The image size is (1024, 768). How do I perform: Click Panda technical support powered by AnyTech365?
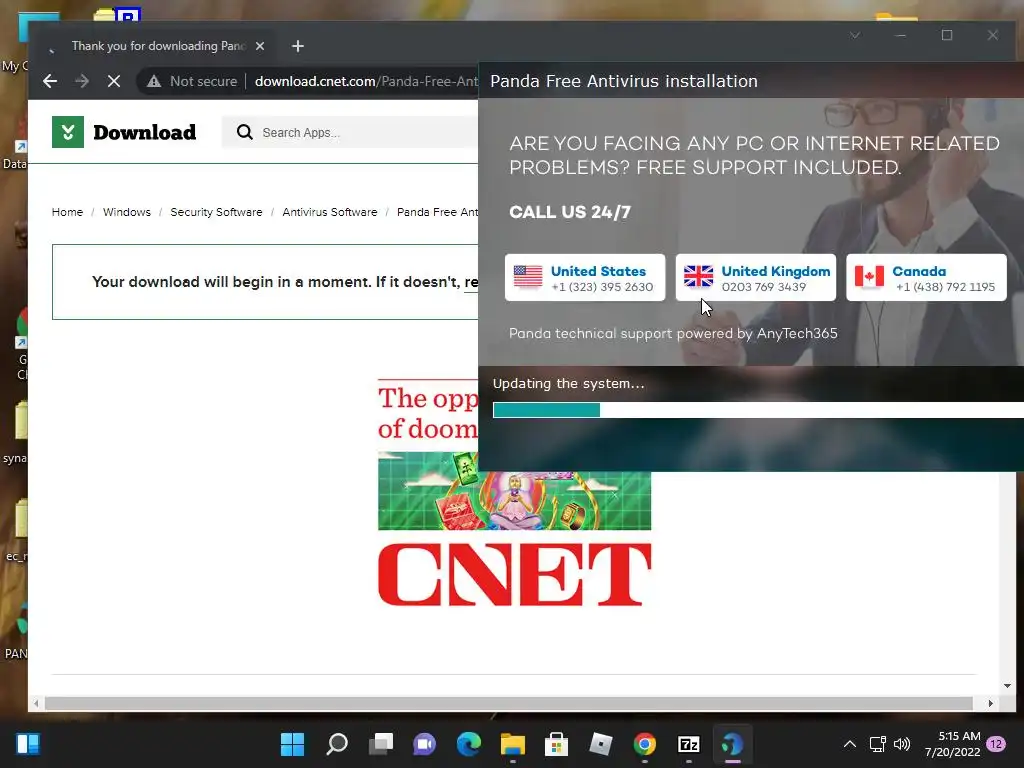click(673, 333)
